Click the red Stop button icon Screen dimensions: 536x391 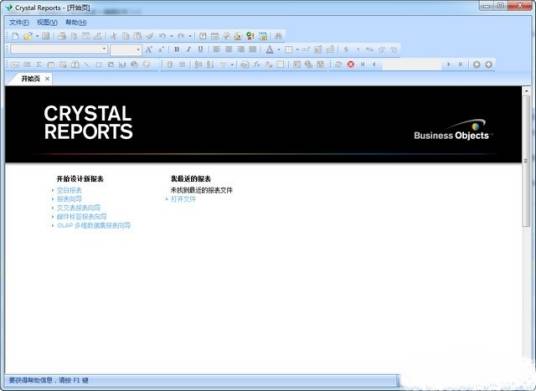click(x=351, y=64)
